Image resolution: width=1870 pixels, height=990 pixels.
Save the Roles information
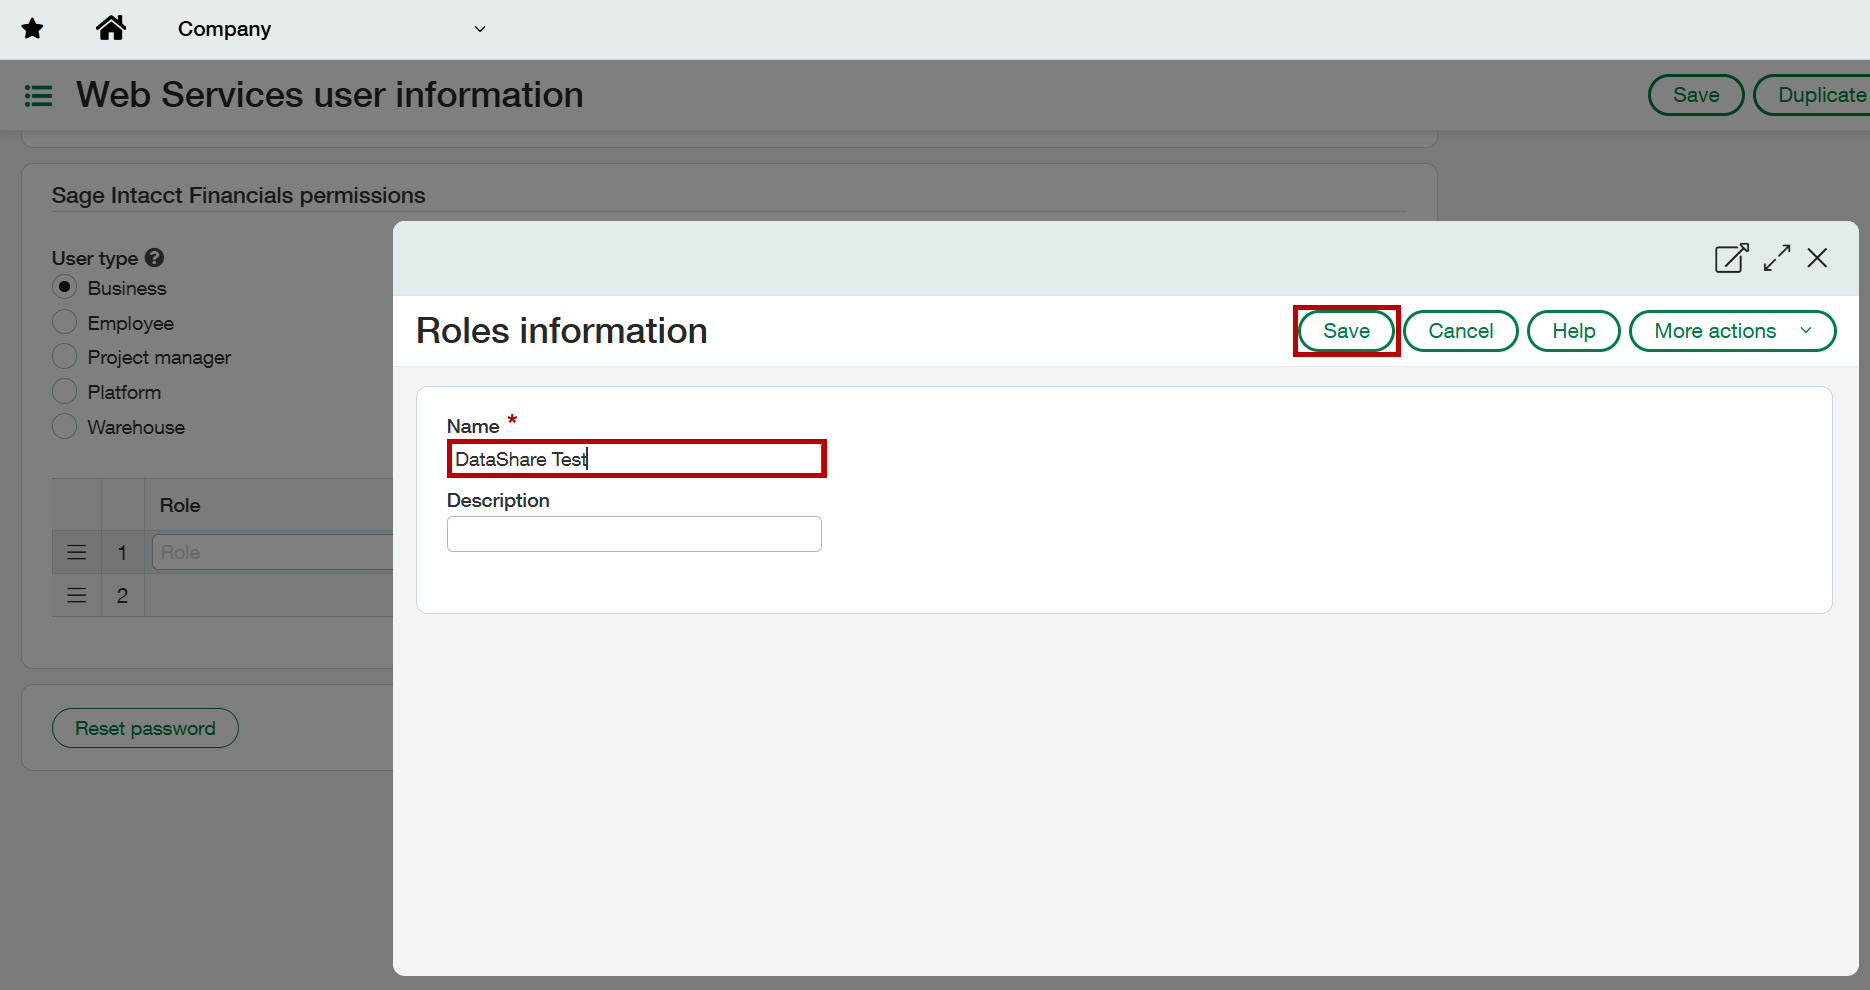click(x=1346, y=331)
